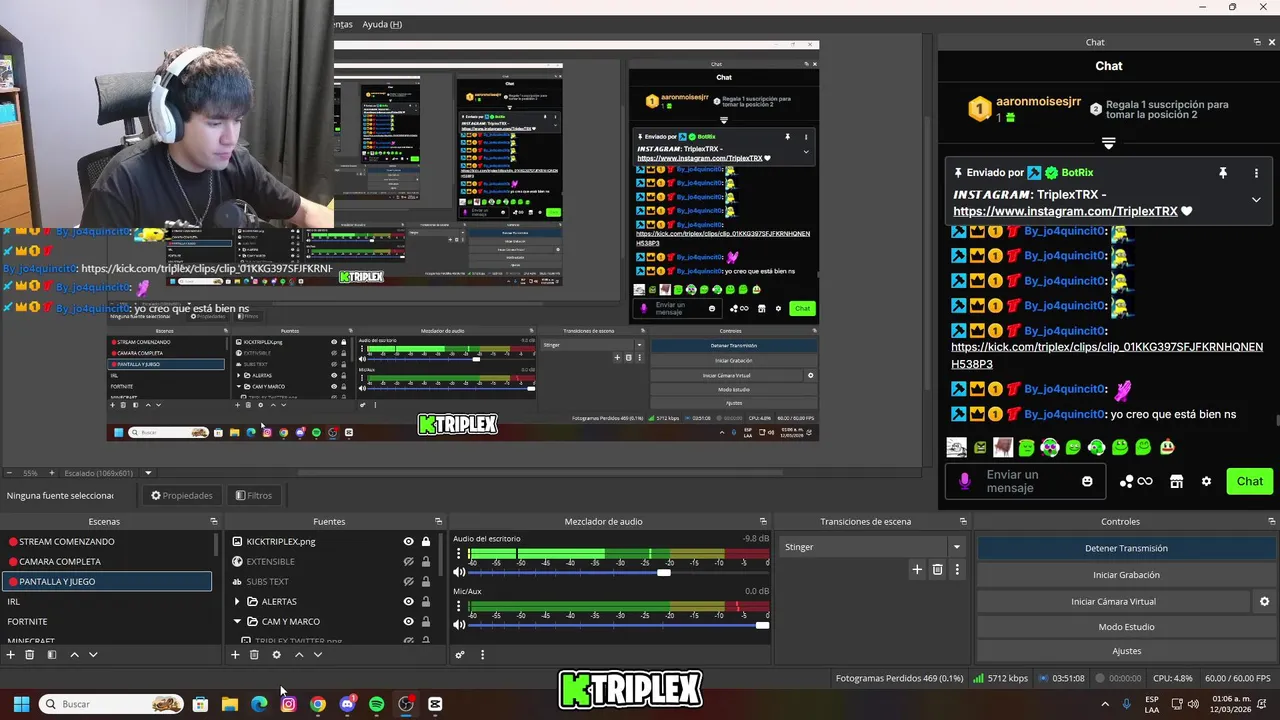Open channel points icon in chat bar

[1136, 481]
